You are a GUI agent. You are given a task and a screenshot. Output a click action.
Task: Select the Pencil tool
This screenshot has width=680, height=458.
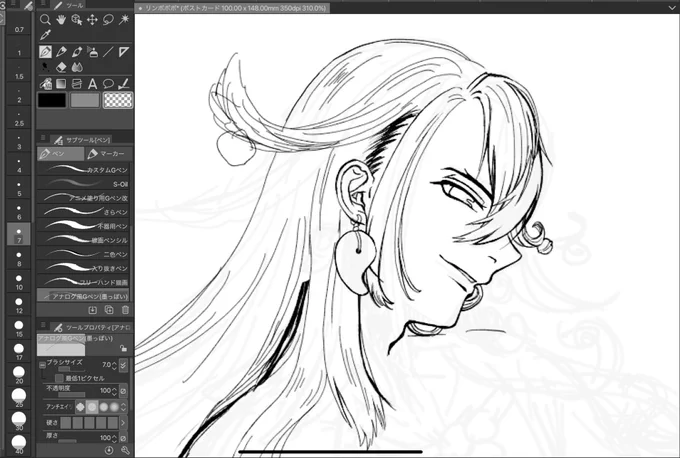pyautogui.click(x=61, y=52)
